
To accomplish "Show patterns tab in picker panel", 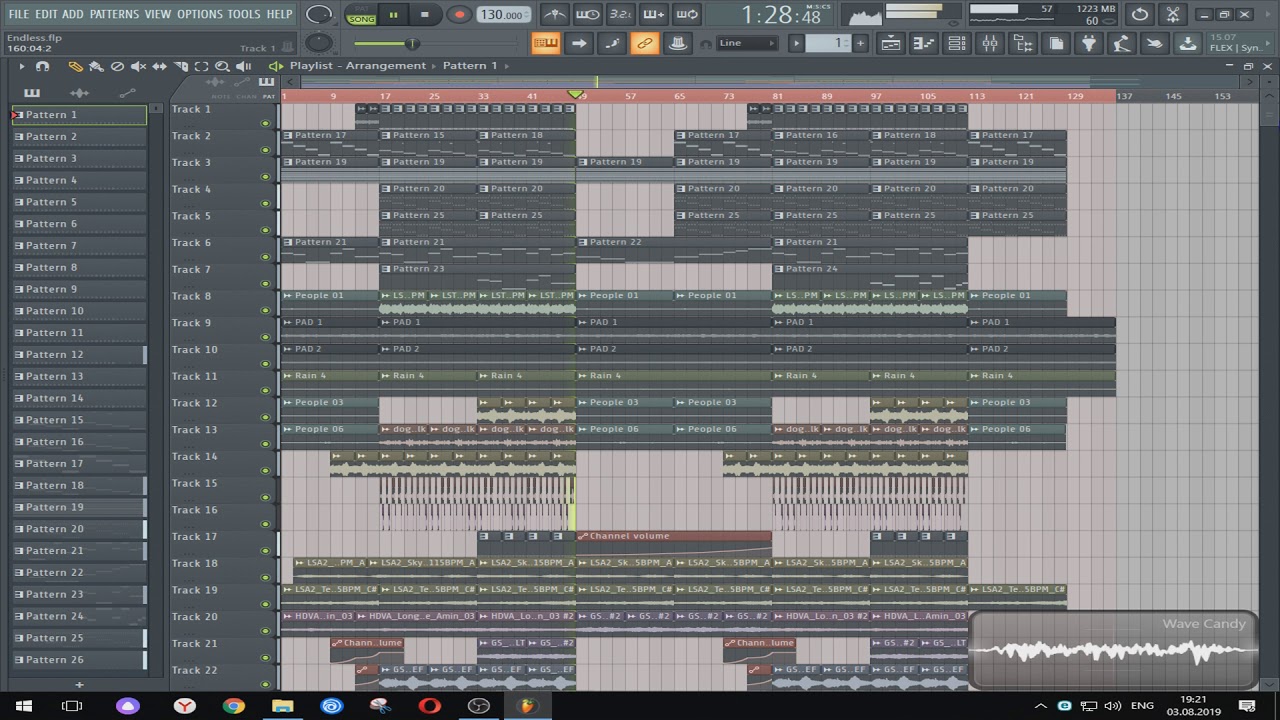I will (x=32, y=93).
